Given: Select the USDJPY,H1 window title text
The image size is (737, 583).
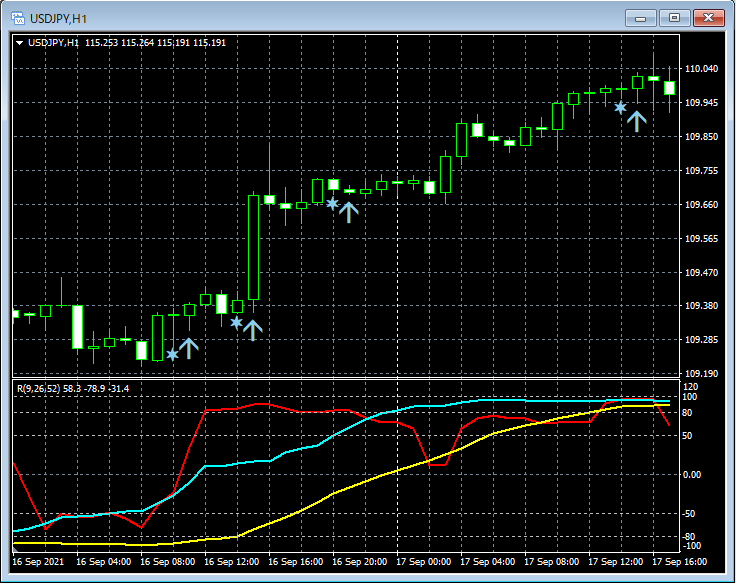Looking at the screenshot, I should click(x=58, y=19).
